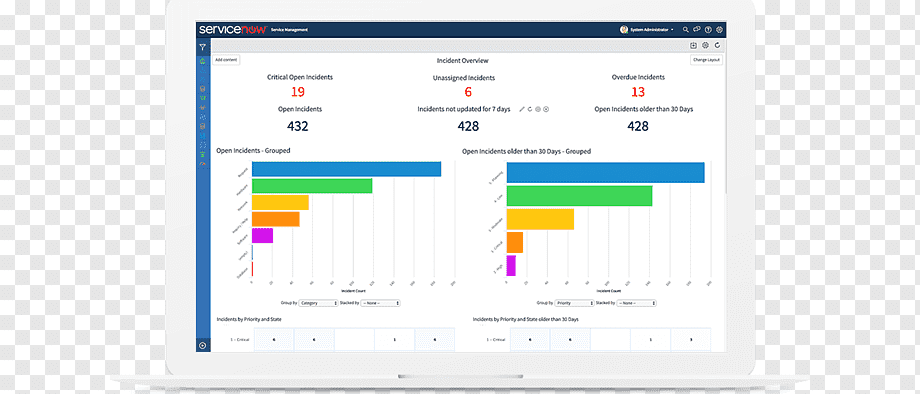
Task: Close the 'Incidents not updated' widget
Action: tap(546, 109)
